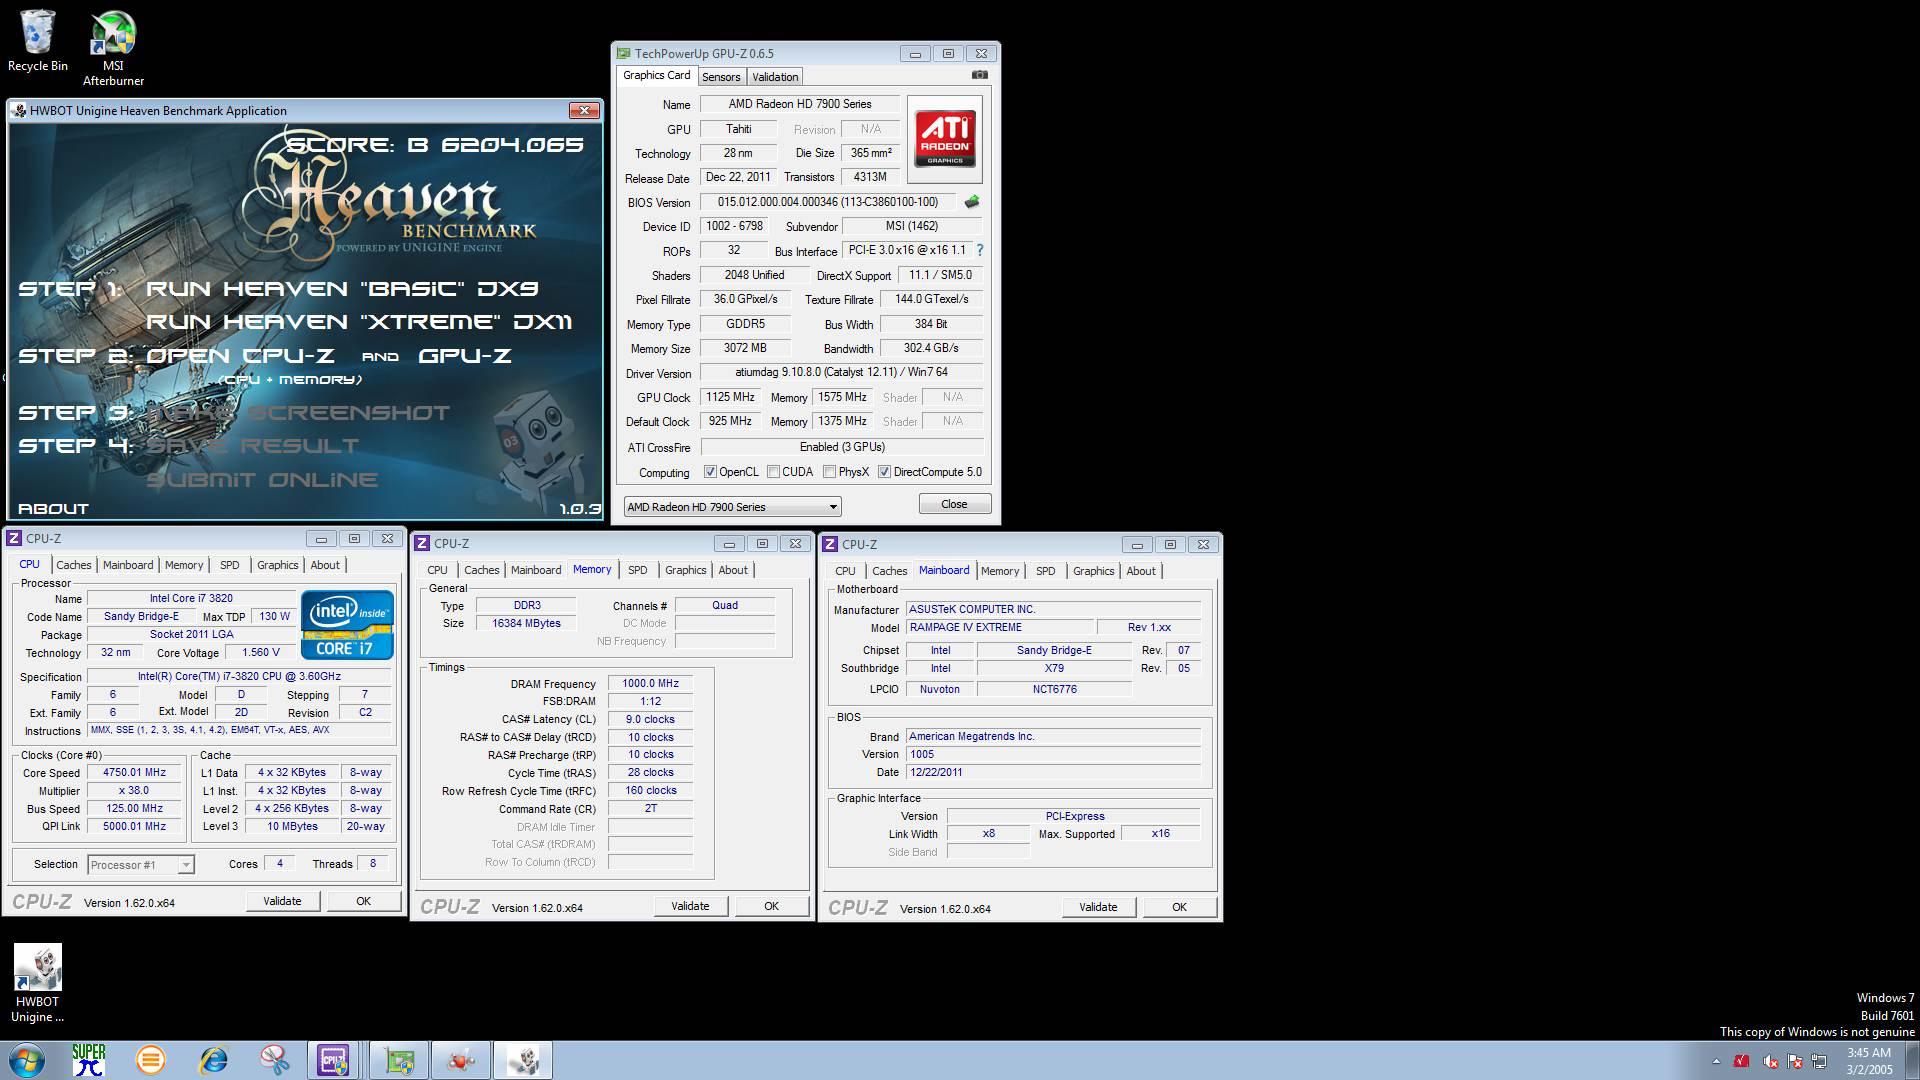Viewport: 1920px width, 1080px height.
Task: Launch Internet Explorer from the taskbar
Action: point(213,1060)
